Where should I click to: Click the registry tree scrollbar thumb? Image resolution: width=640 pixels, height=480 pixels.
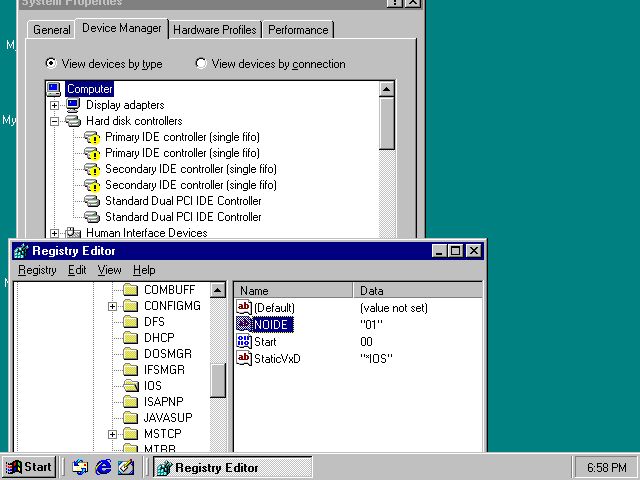tap(218, 380)
